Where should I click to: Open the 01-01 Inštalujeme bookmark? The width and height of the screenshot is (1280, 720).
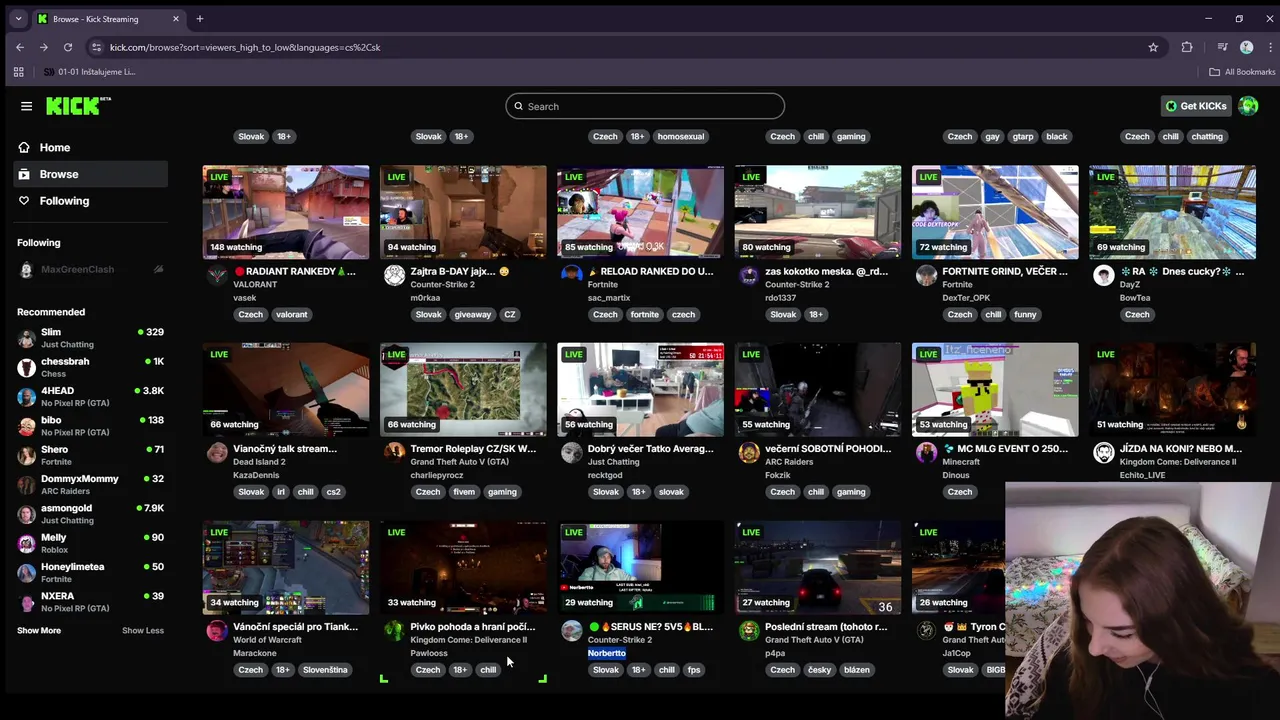(89, 72)
